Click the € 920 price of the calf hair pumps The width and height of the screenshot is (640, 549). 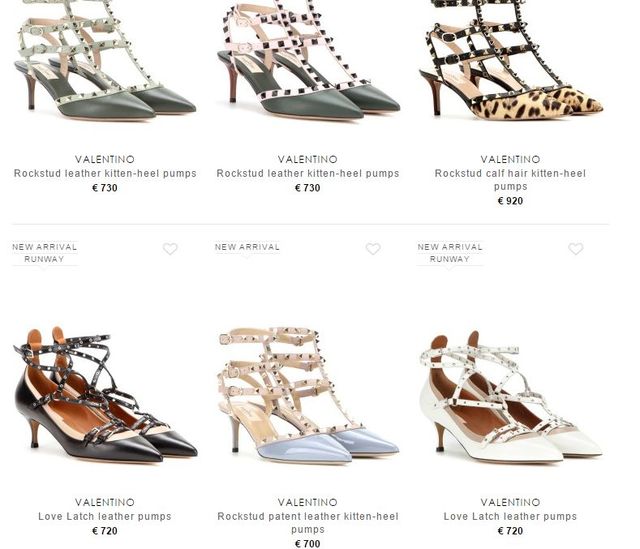[510, 201]
